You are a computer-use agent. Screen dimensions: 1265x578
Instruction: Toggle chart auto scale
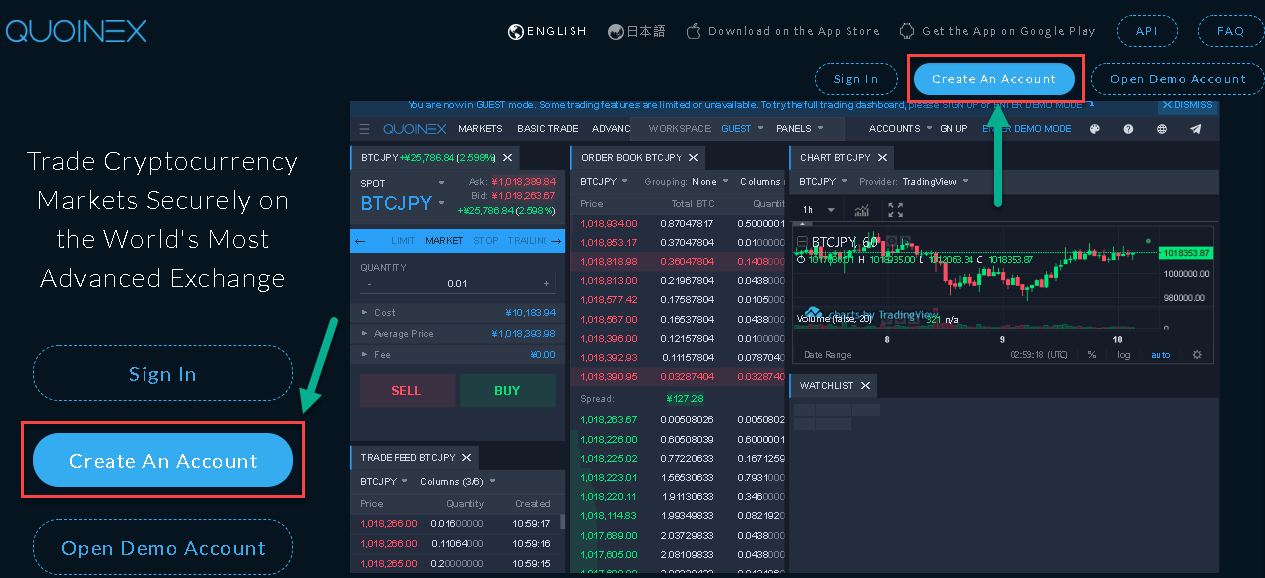click(1161, 355)
